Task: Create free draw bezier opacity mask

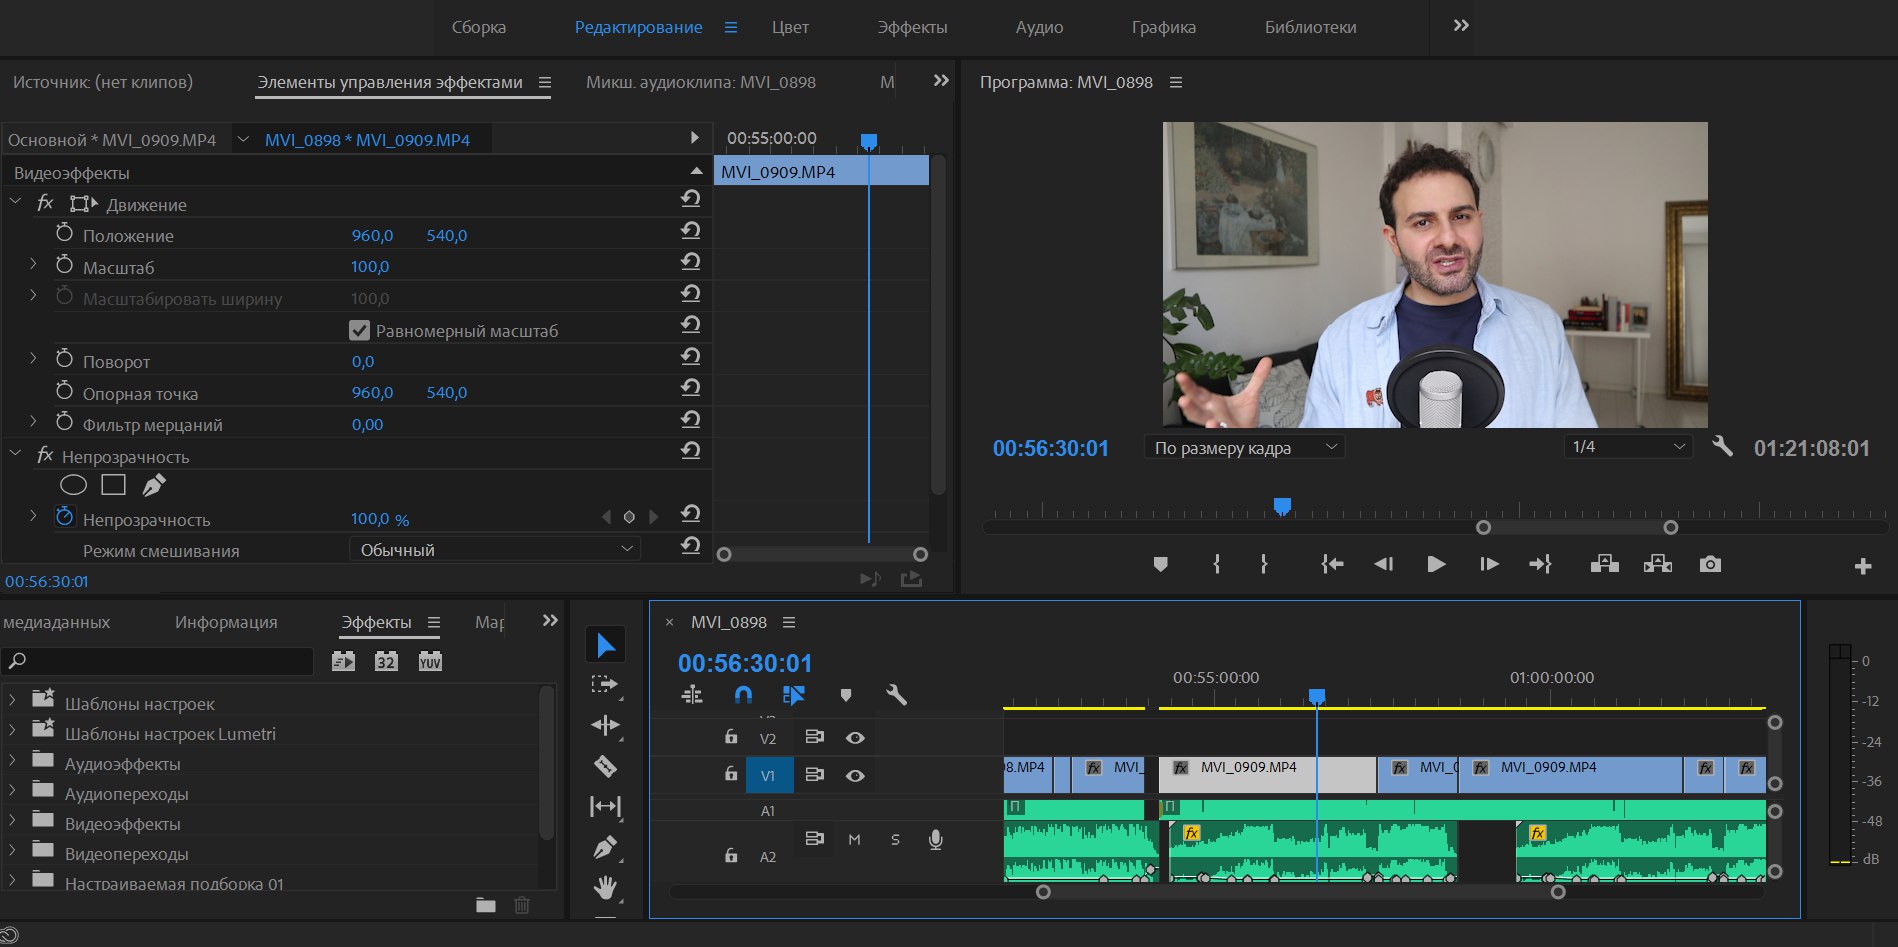Action: click(153, 485)
